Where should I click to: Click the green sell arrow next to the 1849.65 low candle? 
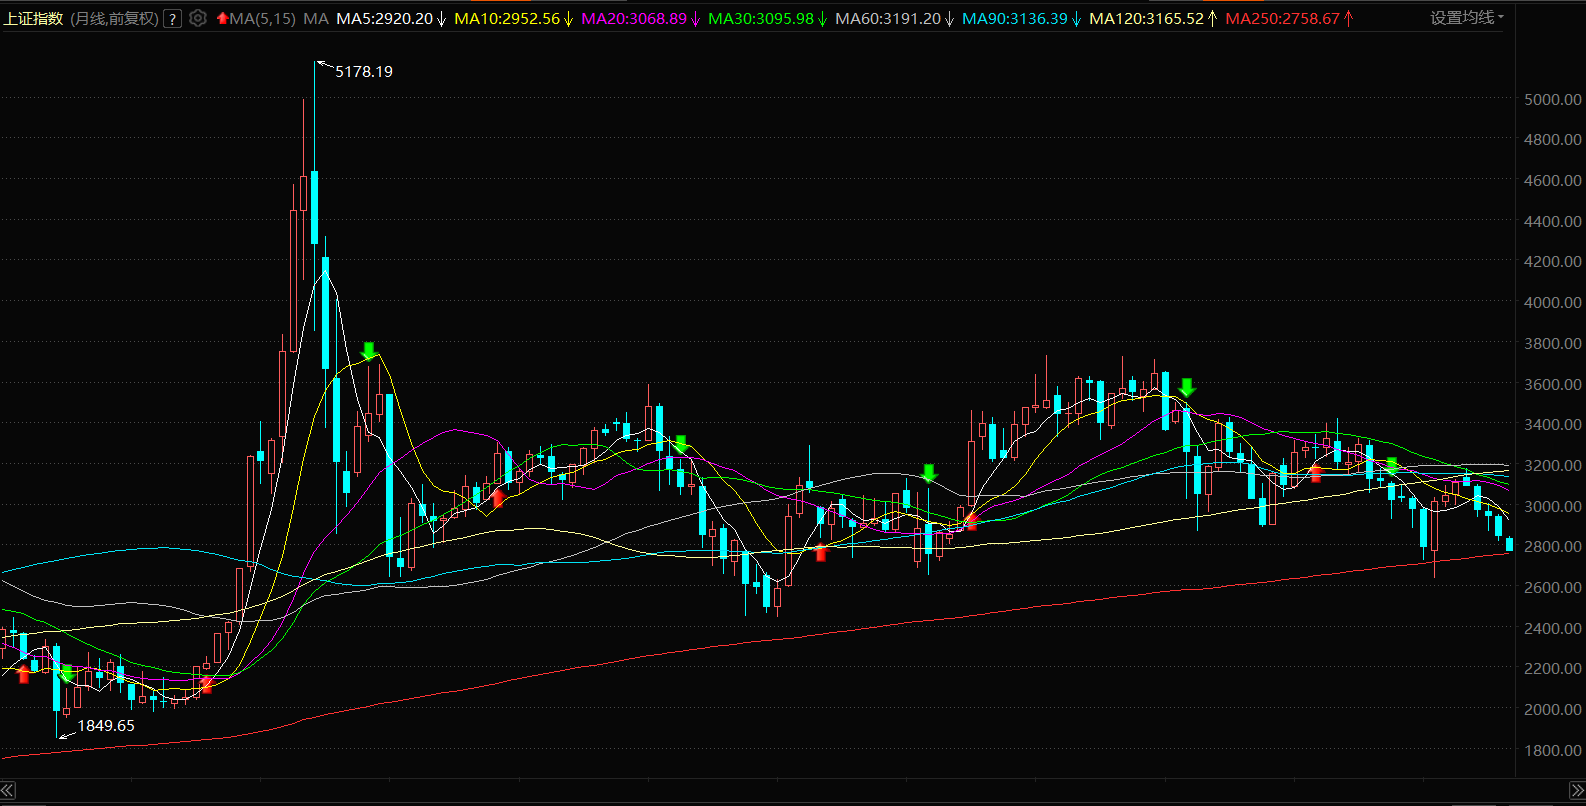[x=67, y=674]
